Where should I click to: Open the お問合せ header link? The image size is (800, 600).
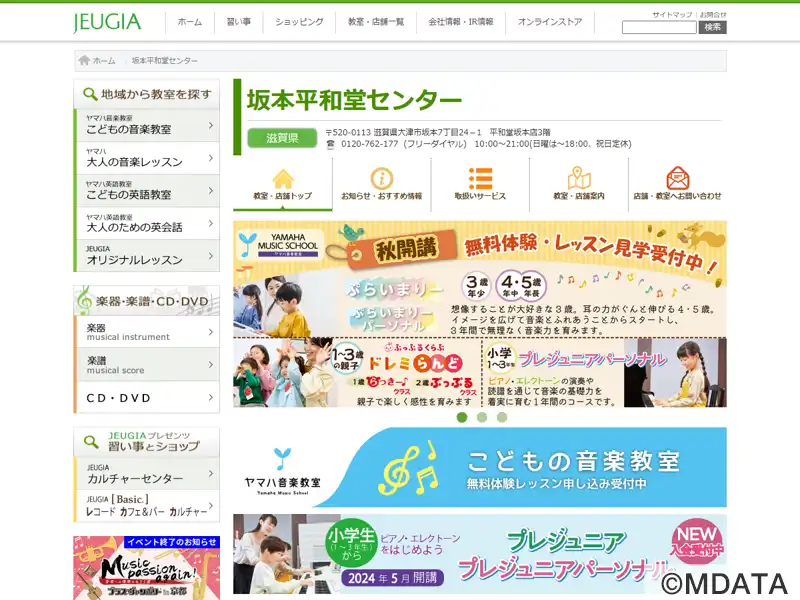click(x=713, y=15)
